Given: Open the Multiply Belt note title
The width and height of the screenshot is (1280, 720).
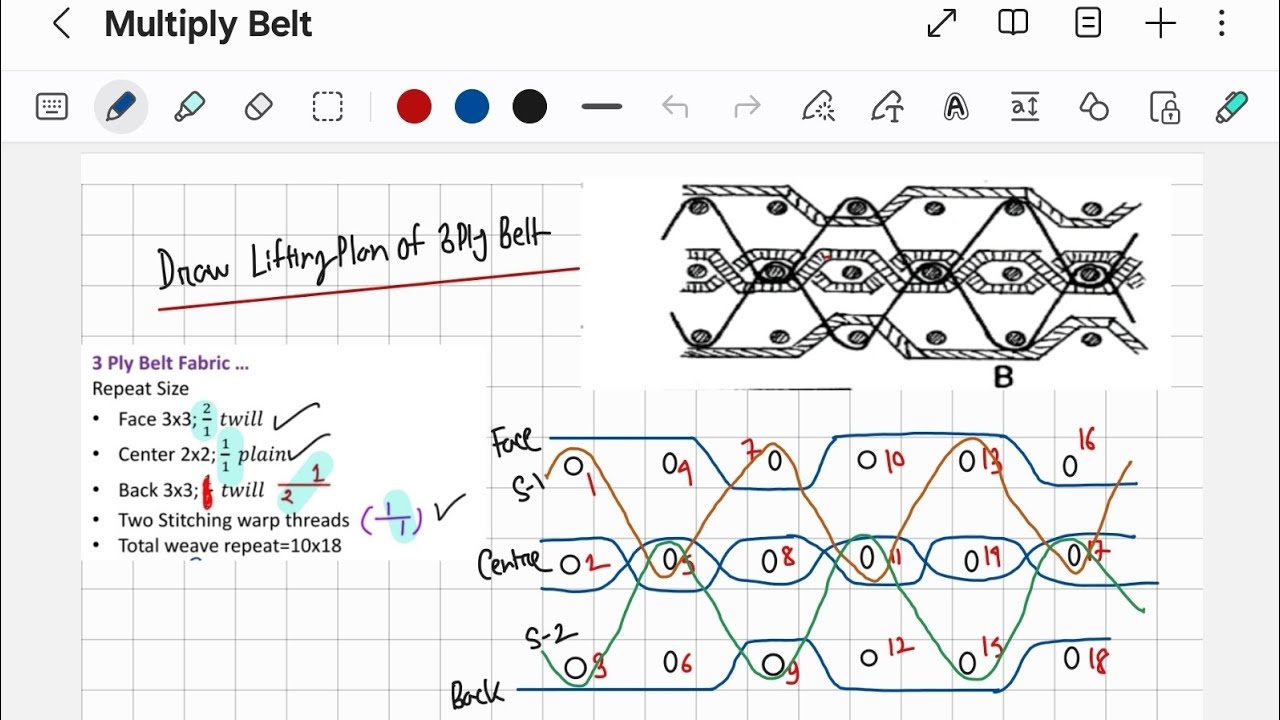Looking at the screenshot, I should pyautogui.click(x=208, y=24).
